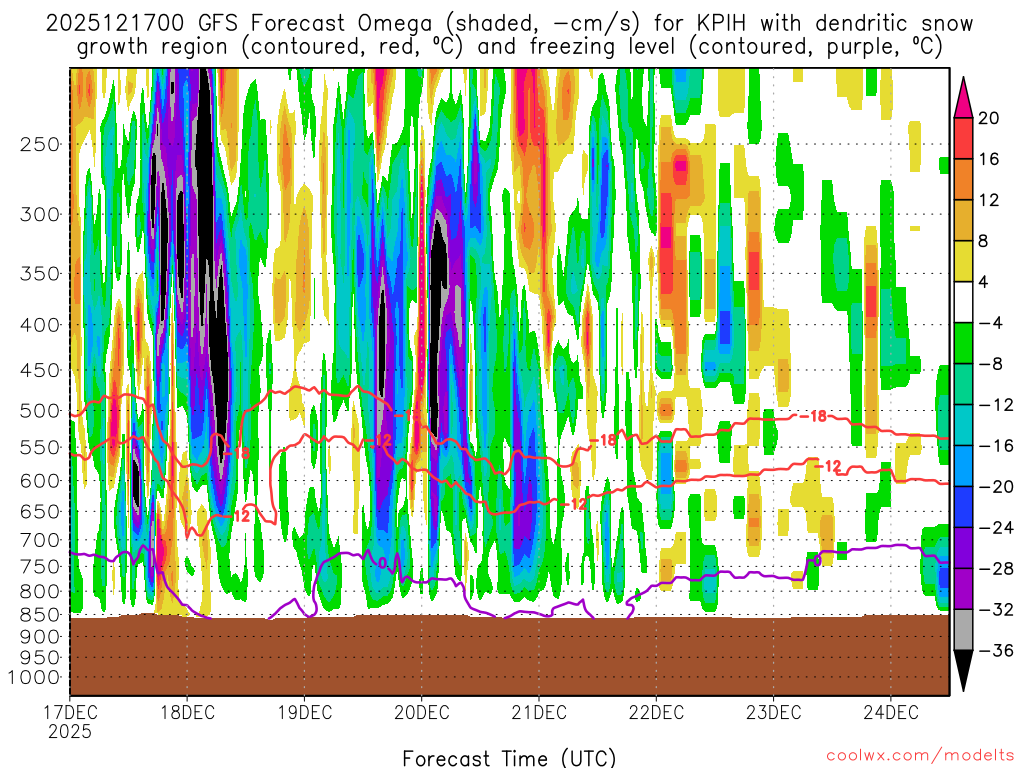Click the 800 pressure level label
This screenshot has width=1024, height=768.
tap(40, 591)
